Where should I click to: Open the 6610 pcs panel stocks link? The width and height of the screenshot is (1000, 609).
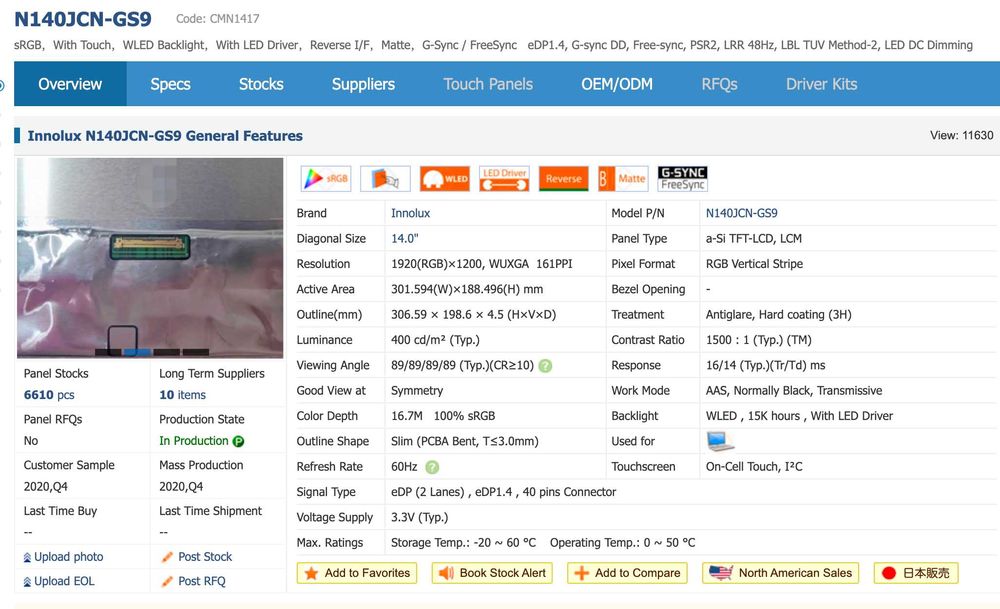click(49, 395)
